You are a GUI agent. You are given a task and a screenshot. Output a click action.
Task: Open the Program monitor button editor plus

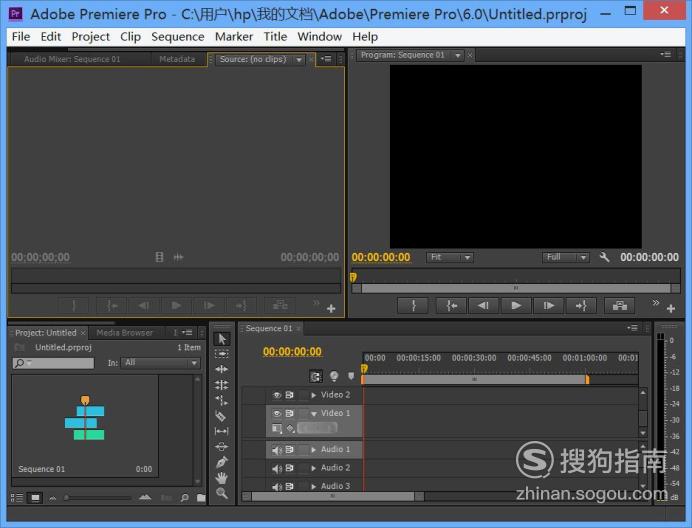point(671,309)
